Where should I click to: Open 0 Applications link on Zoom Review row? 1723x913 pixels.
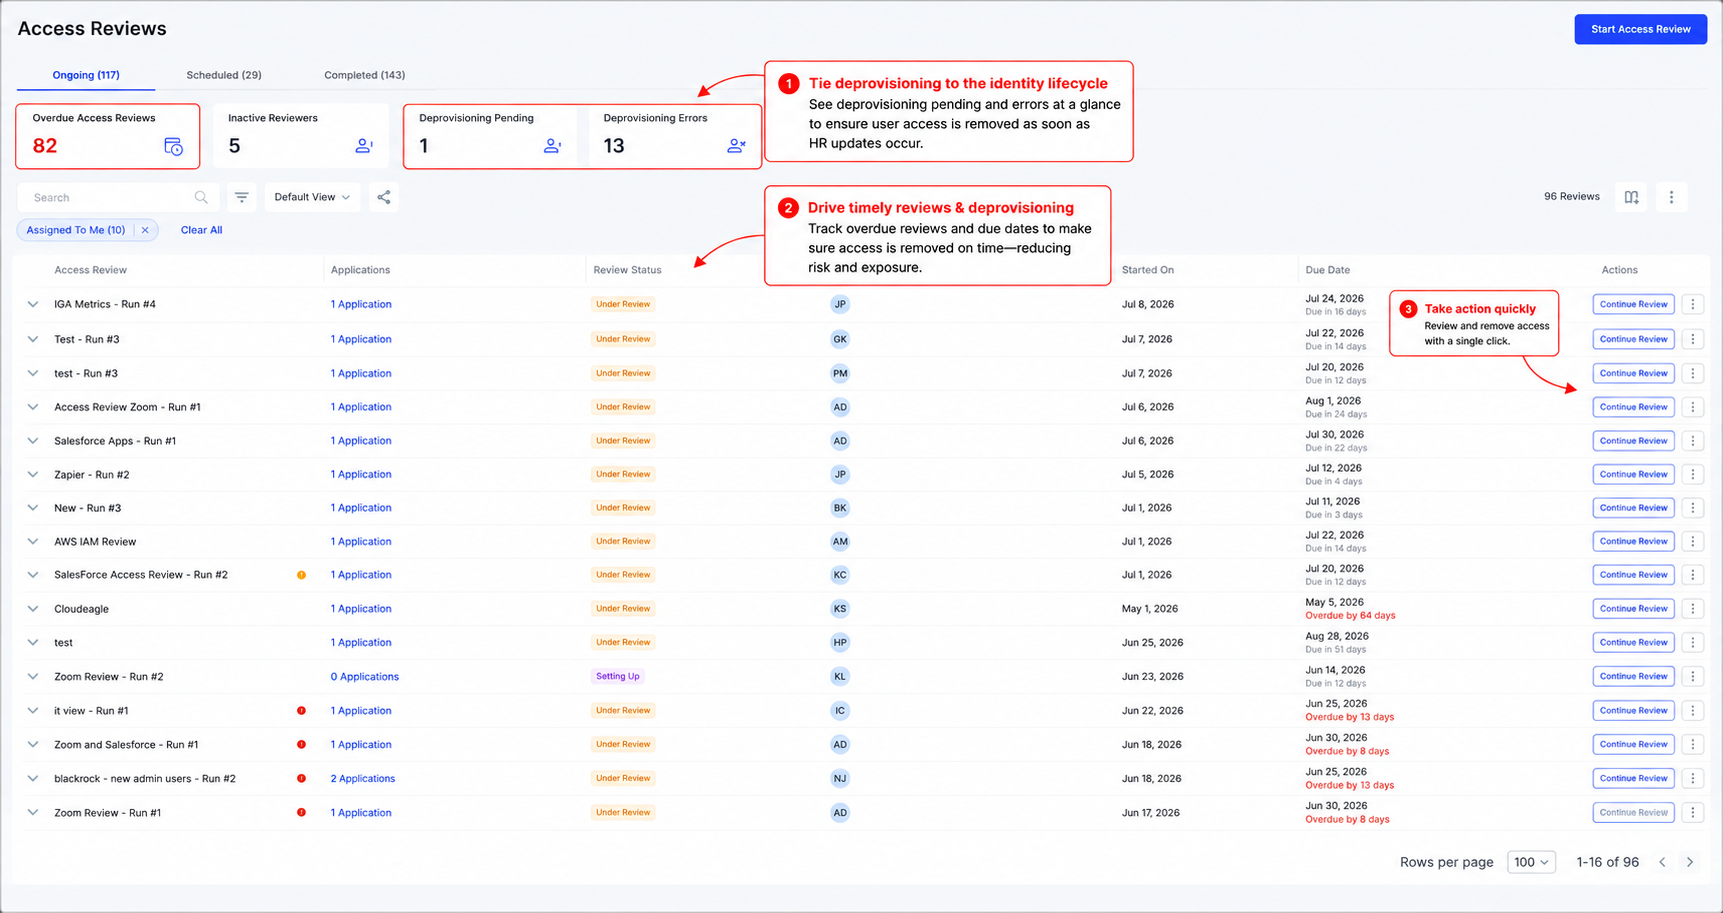pyautogui.click(x=365, y=677)
